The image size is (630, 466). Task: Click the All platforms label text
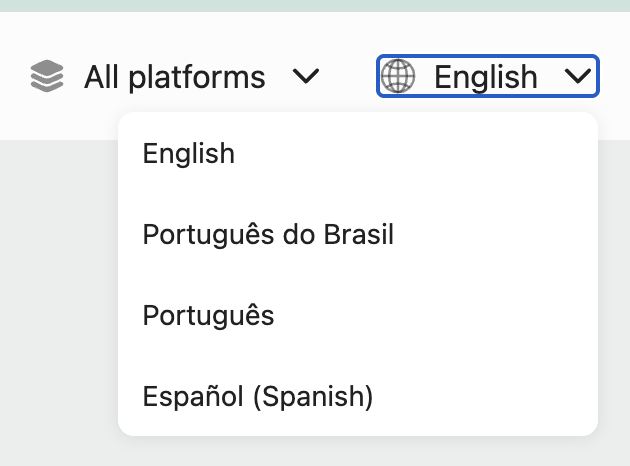click(175, 77)
